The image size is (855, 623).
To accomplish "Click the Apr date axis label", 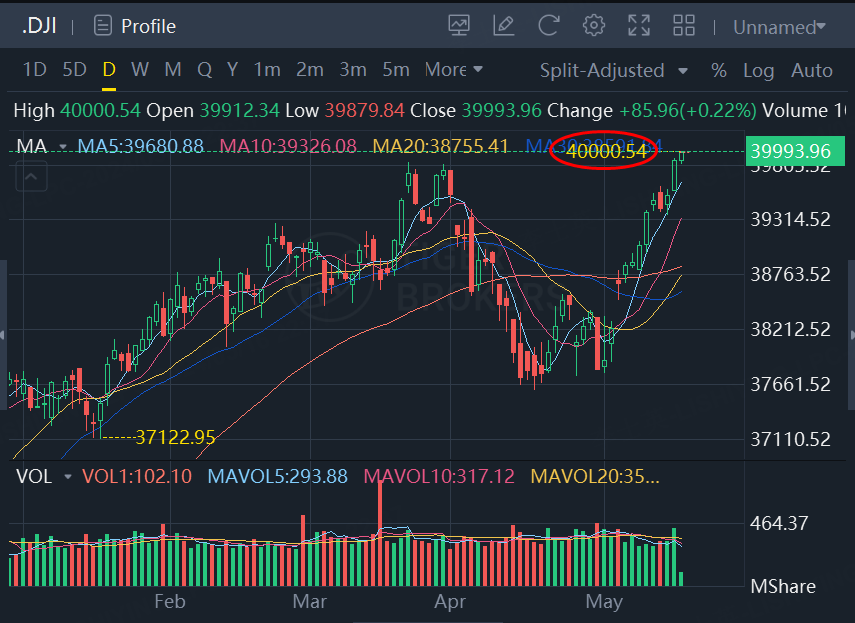I will (x=450, y=602).
